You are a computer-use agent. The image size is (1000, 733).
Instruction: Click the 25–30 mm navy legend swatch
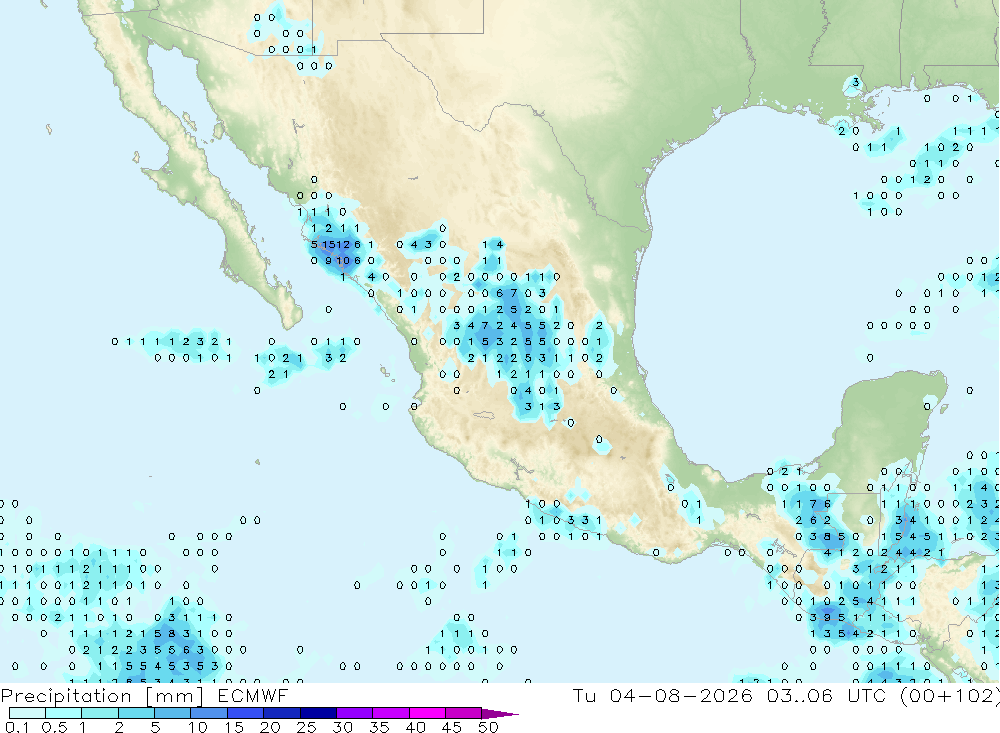click(318, 713)
